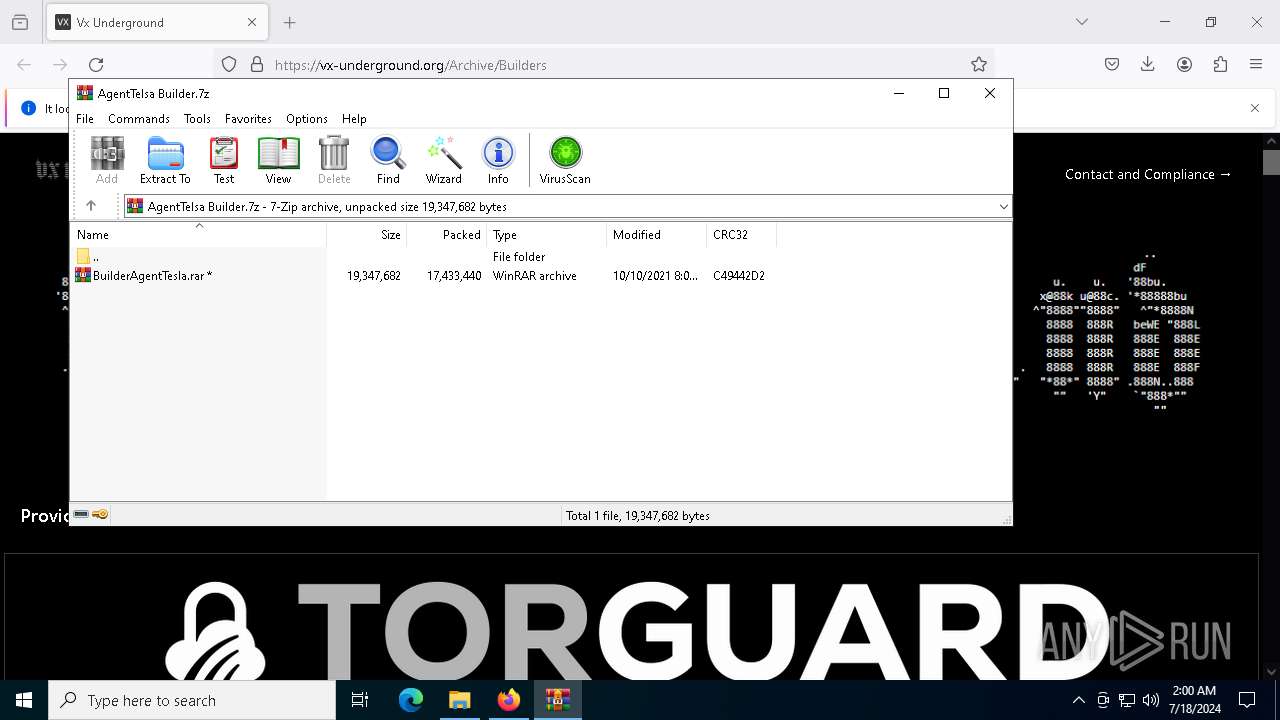Click the Delete toolbar icon
The width and height of the screenshot is (1280, 720).
(334, 160)
